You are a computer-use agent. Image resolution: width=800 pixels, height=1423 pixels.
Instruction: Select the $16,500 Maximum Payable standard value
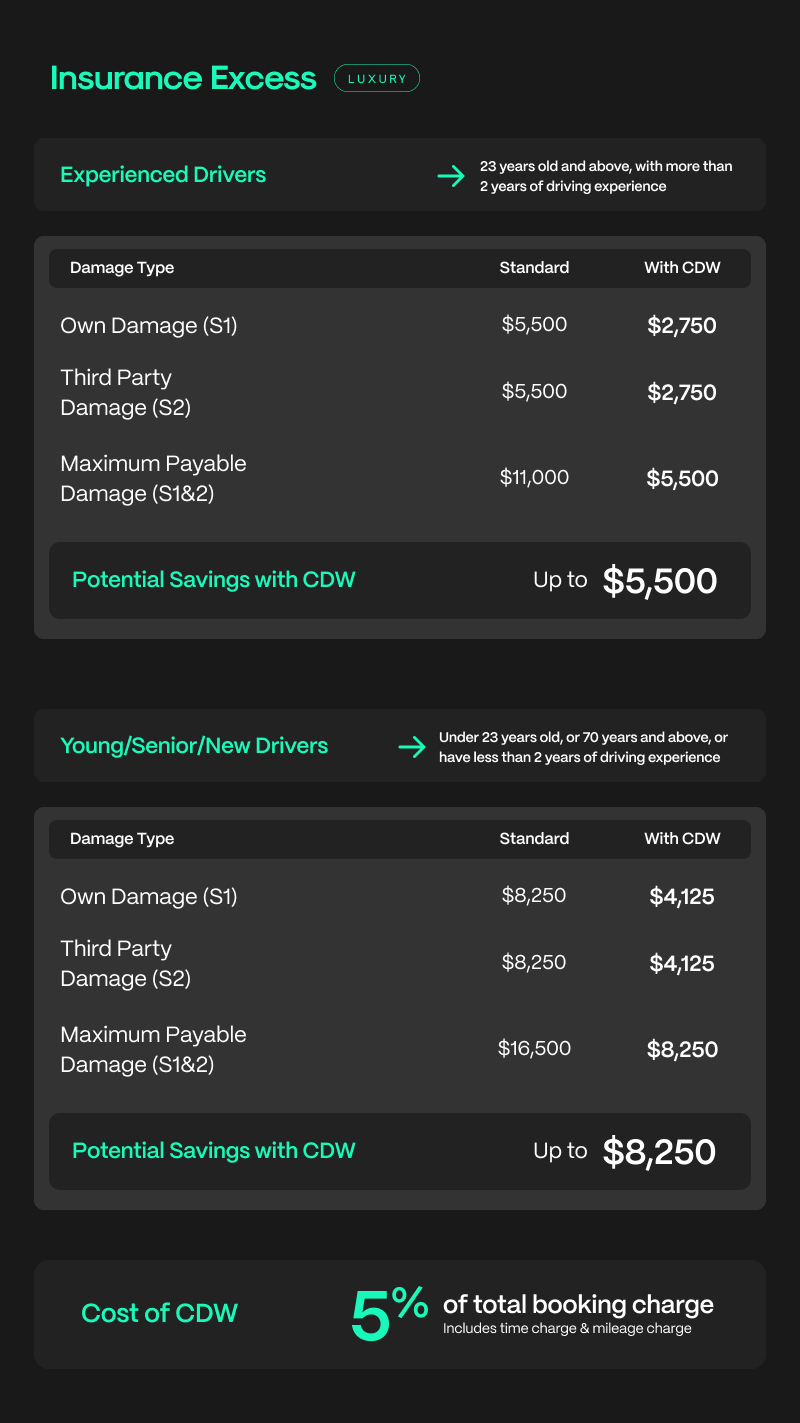pyautogui.click(x=534, y=1049)
